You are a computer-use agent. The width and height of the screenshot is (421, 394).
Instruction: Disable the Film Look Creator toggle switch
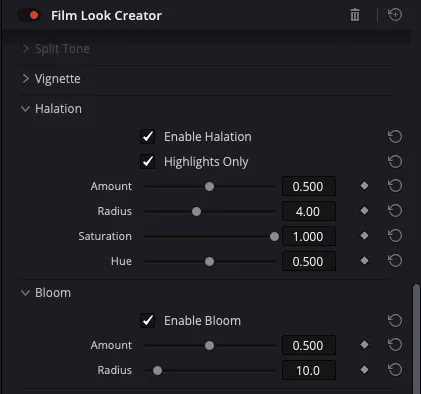pos(29,15)
